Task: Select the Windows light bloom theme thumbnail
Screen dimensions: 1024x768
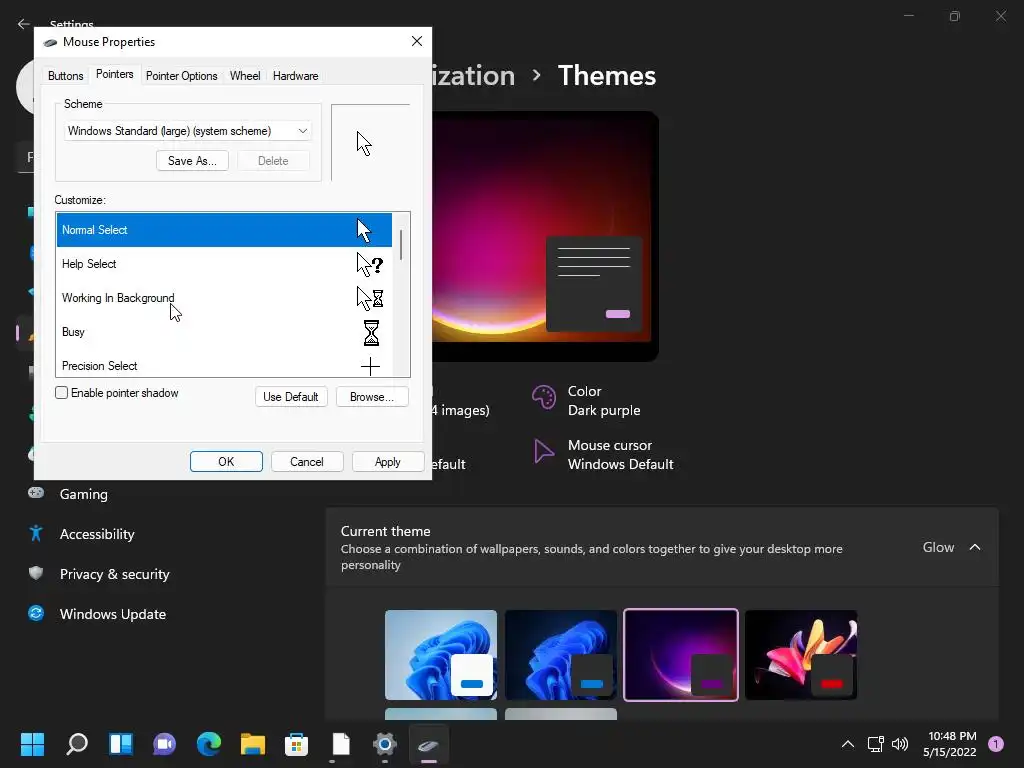Action: tap(441, 655)
